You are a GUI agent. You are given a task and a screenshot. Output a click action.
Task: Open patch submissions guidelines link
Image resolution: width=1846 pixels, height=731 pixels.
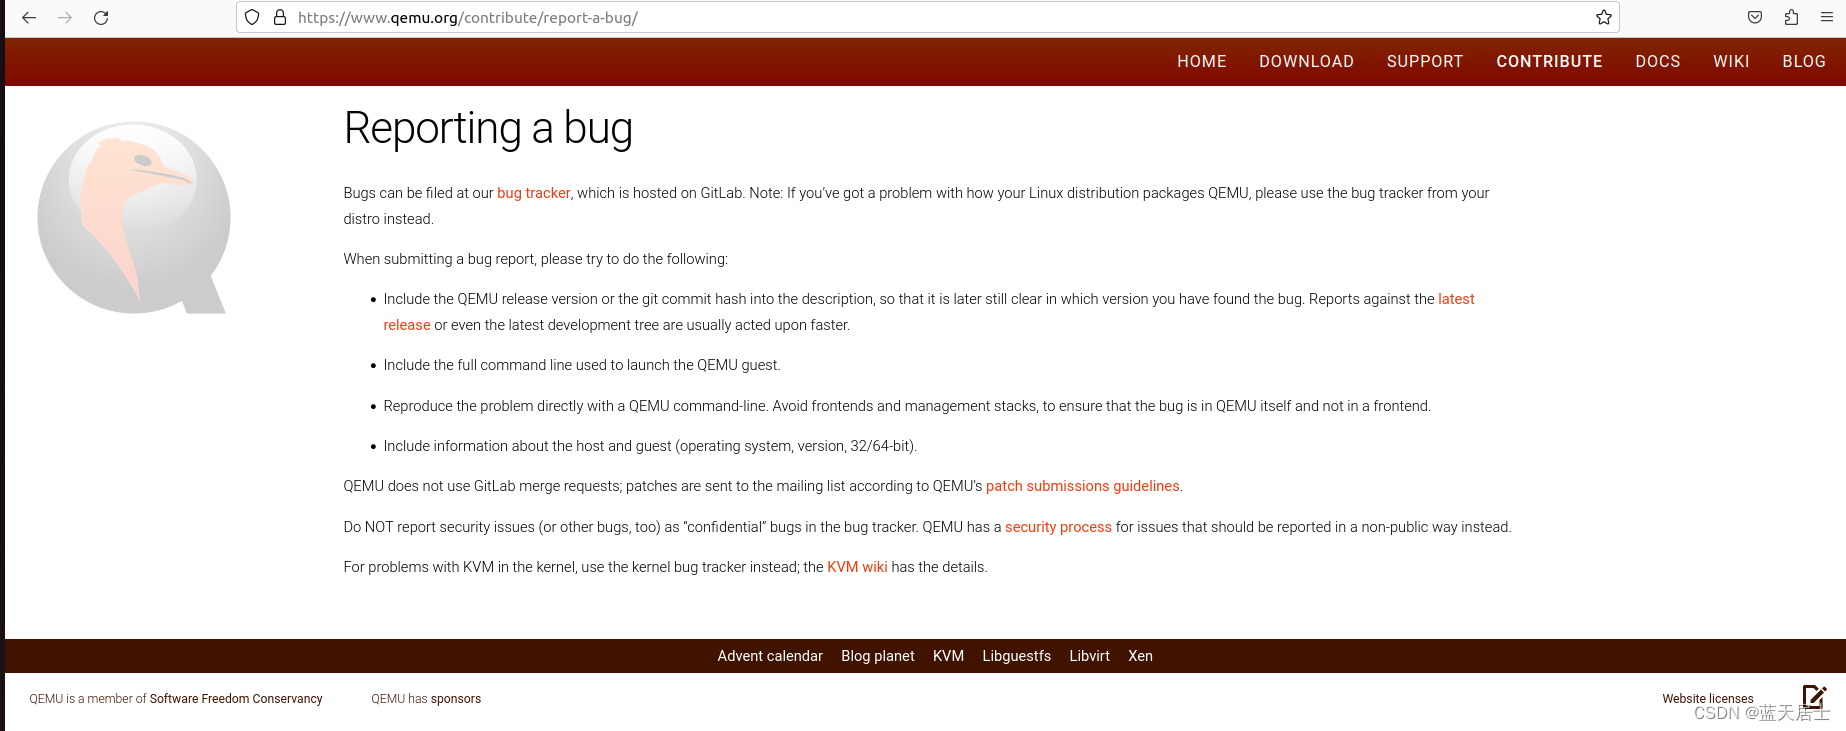[x=1082, y=486]
